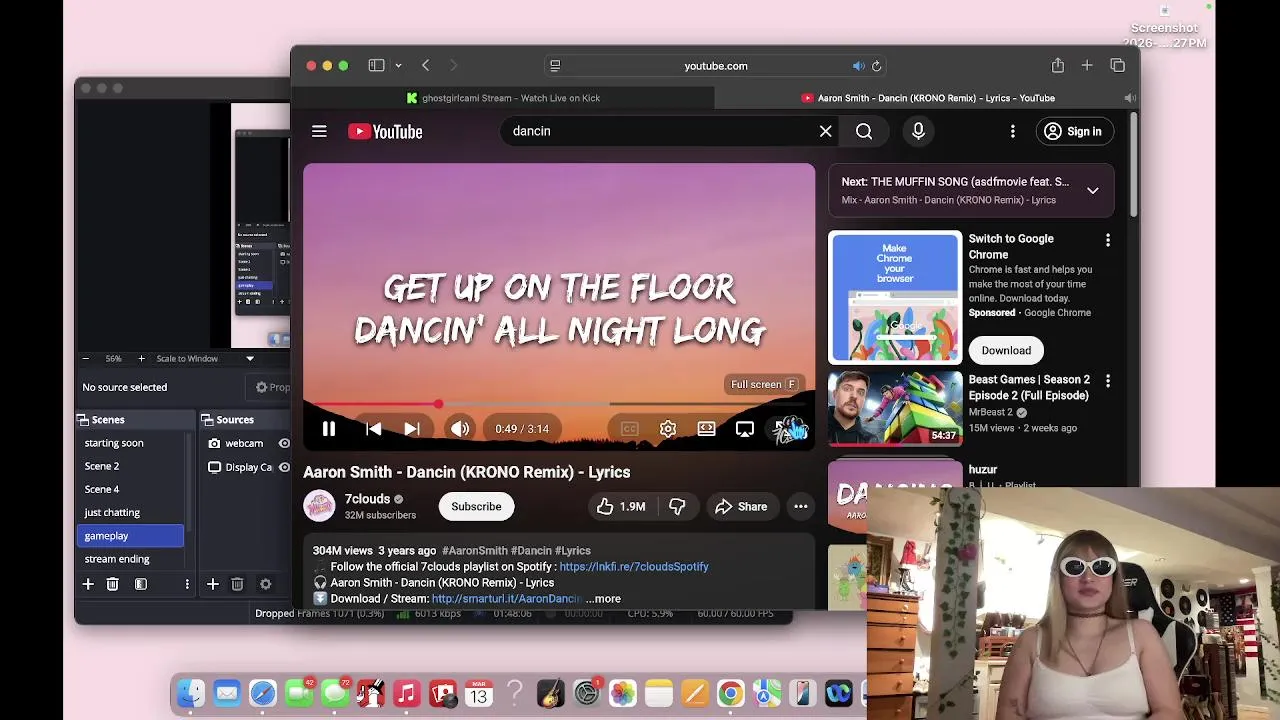
Task: Click Sign in button
Action: (x=1073, y=131)
